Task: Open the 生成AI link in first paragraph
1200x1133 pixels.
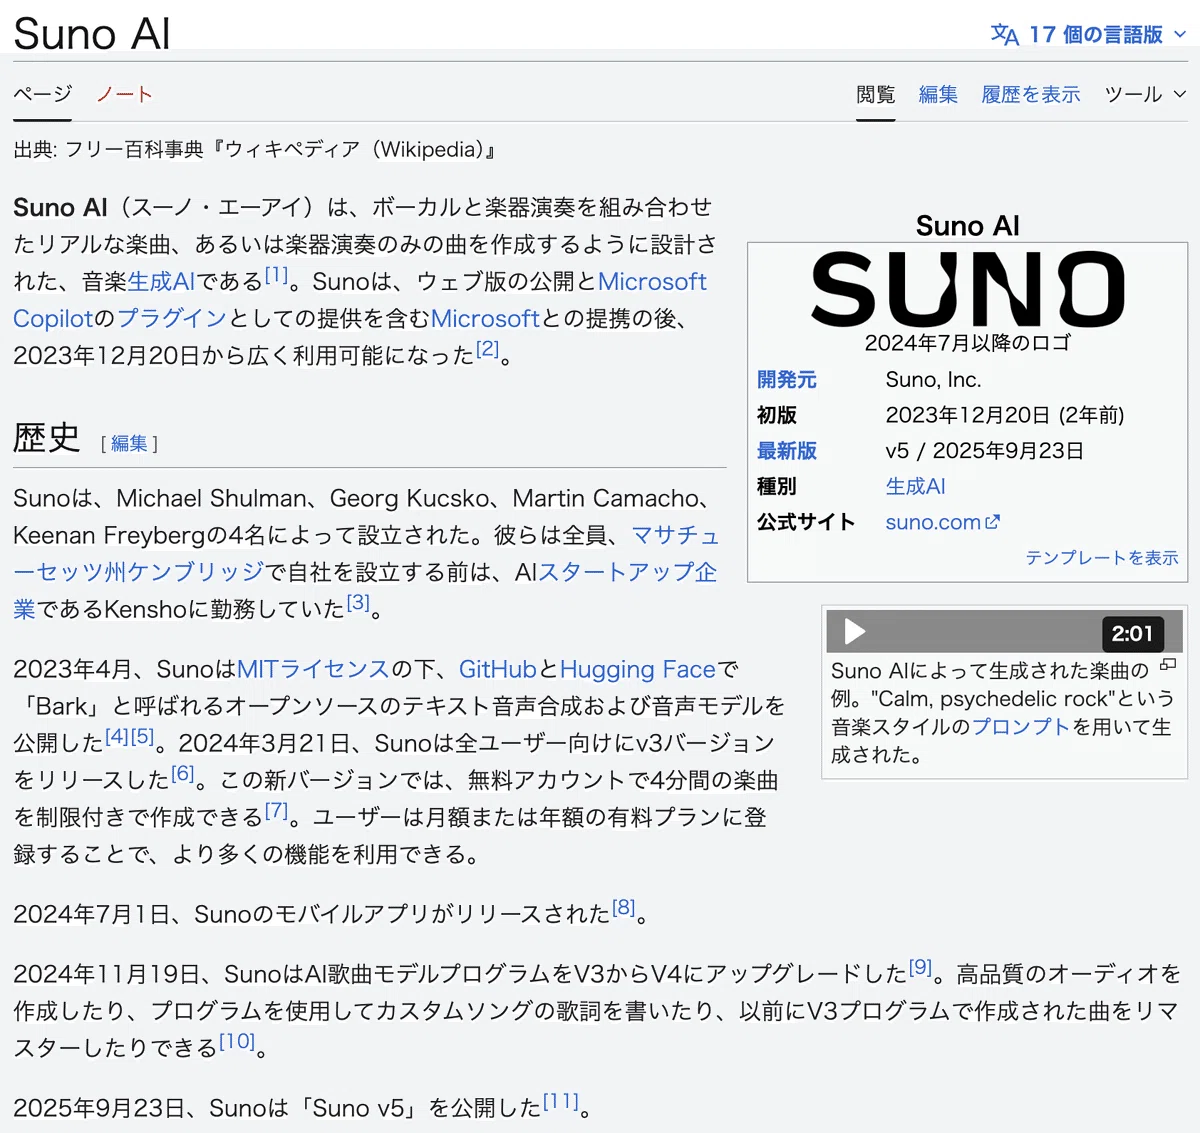Action: click(161, 282)
